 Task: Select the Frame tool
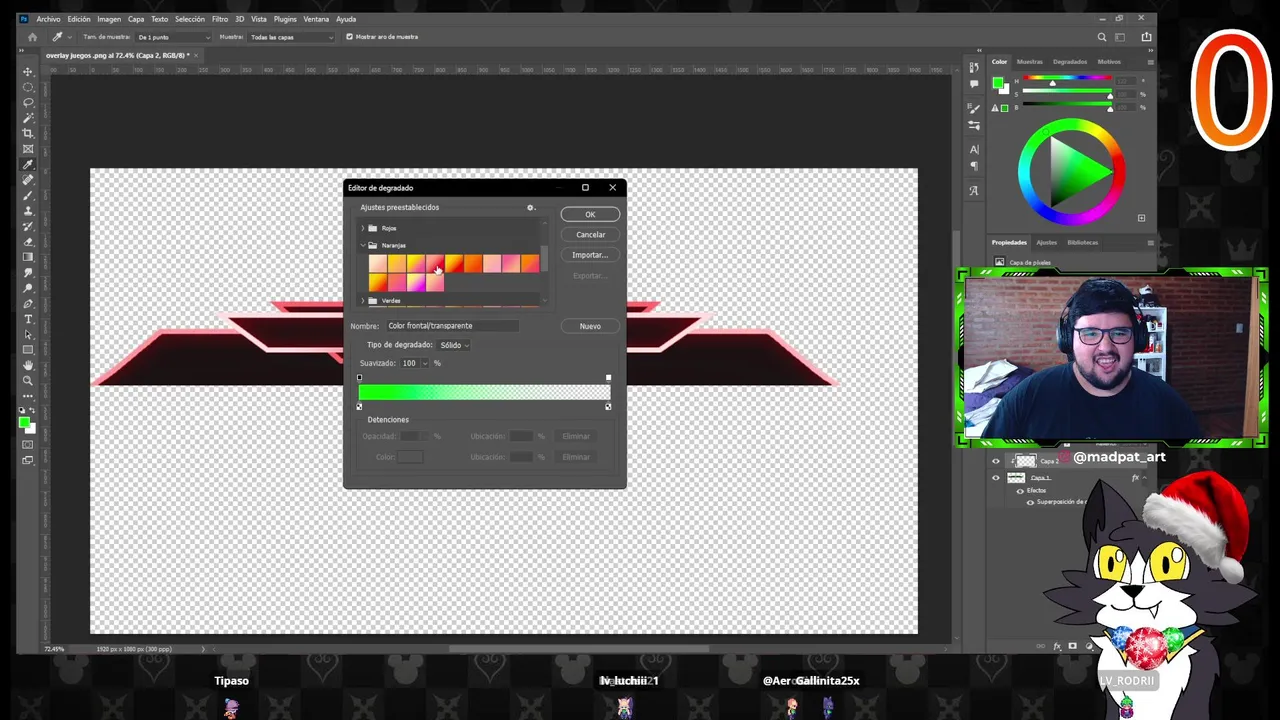(28, 149)
